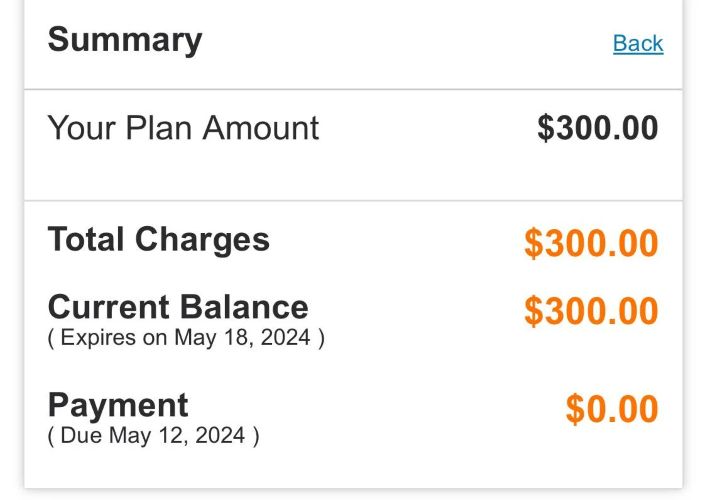
Task: Click the divider line above Total Charges
Action: (353, 201)
